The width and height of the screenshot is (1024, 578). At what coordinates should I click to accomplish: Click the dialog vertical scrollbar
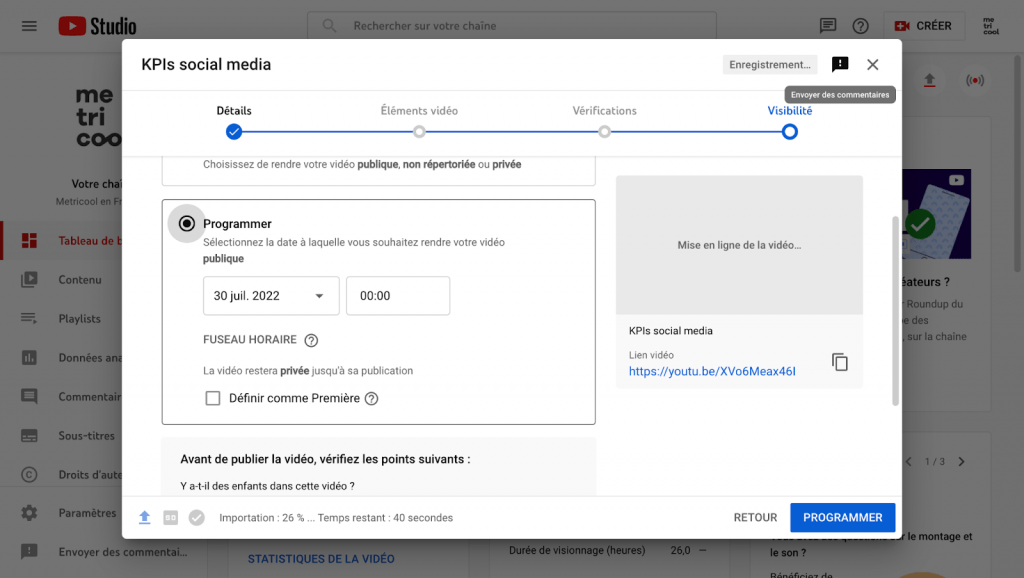[x=895, y=311]
